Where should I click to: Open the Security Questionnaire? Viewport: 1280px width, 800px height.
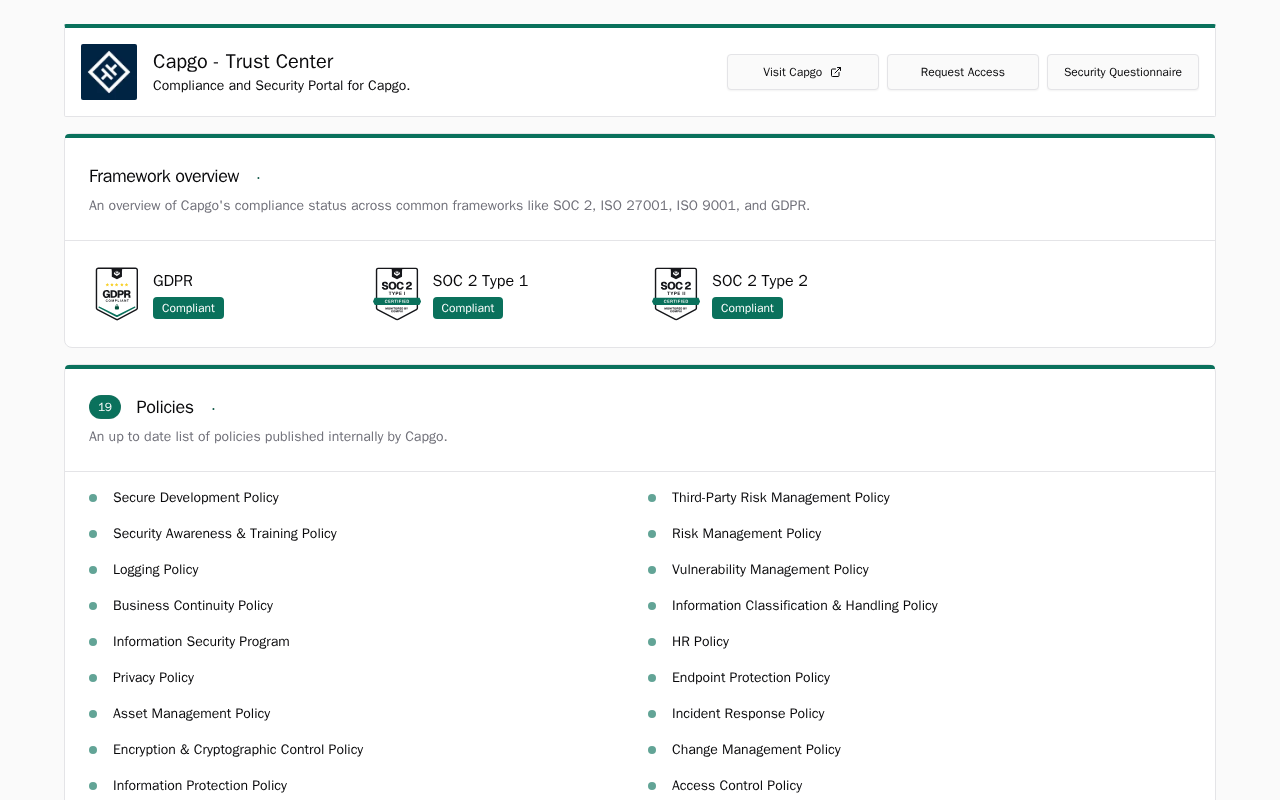(1123, 72)
